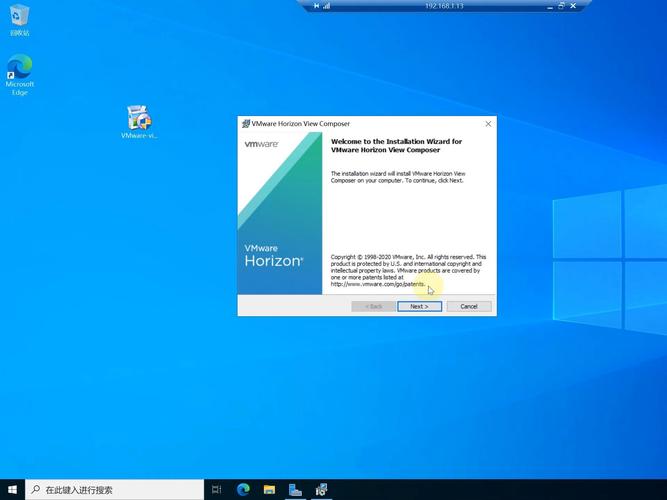Click Cancel in the VMware installer
Screen dimensions: 667x500
tap(469, 306)
